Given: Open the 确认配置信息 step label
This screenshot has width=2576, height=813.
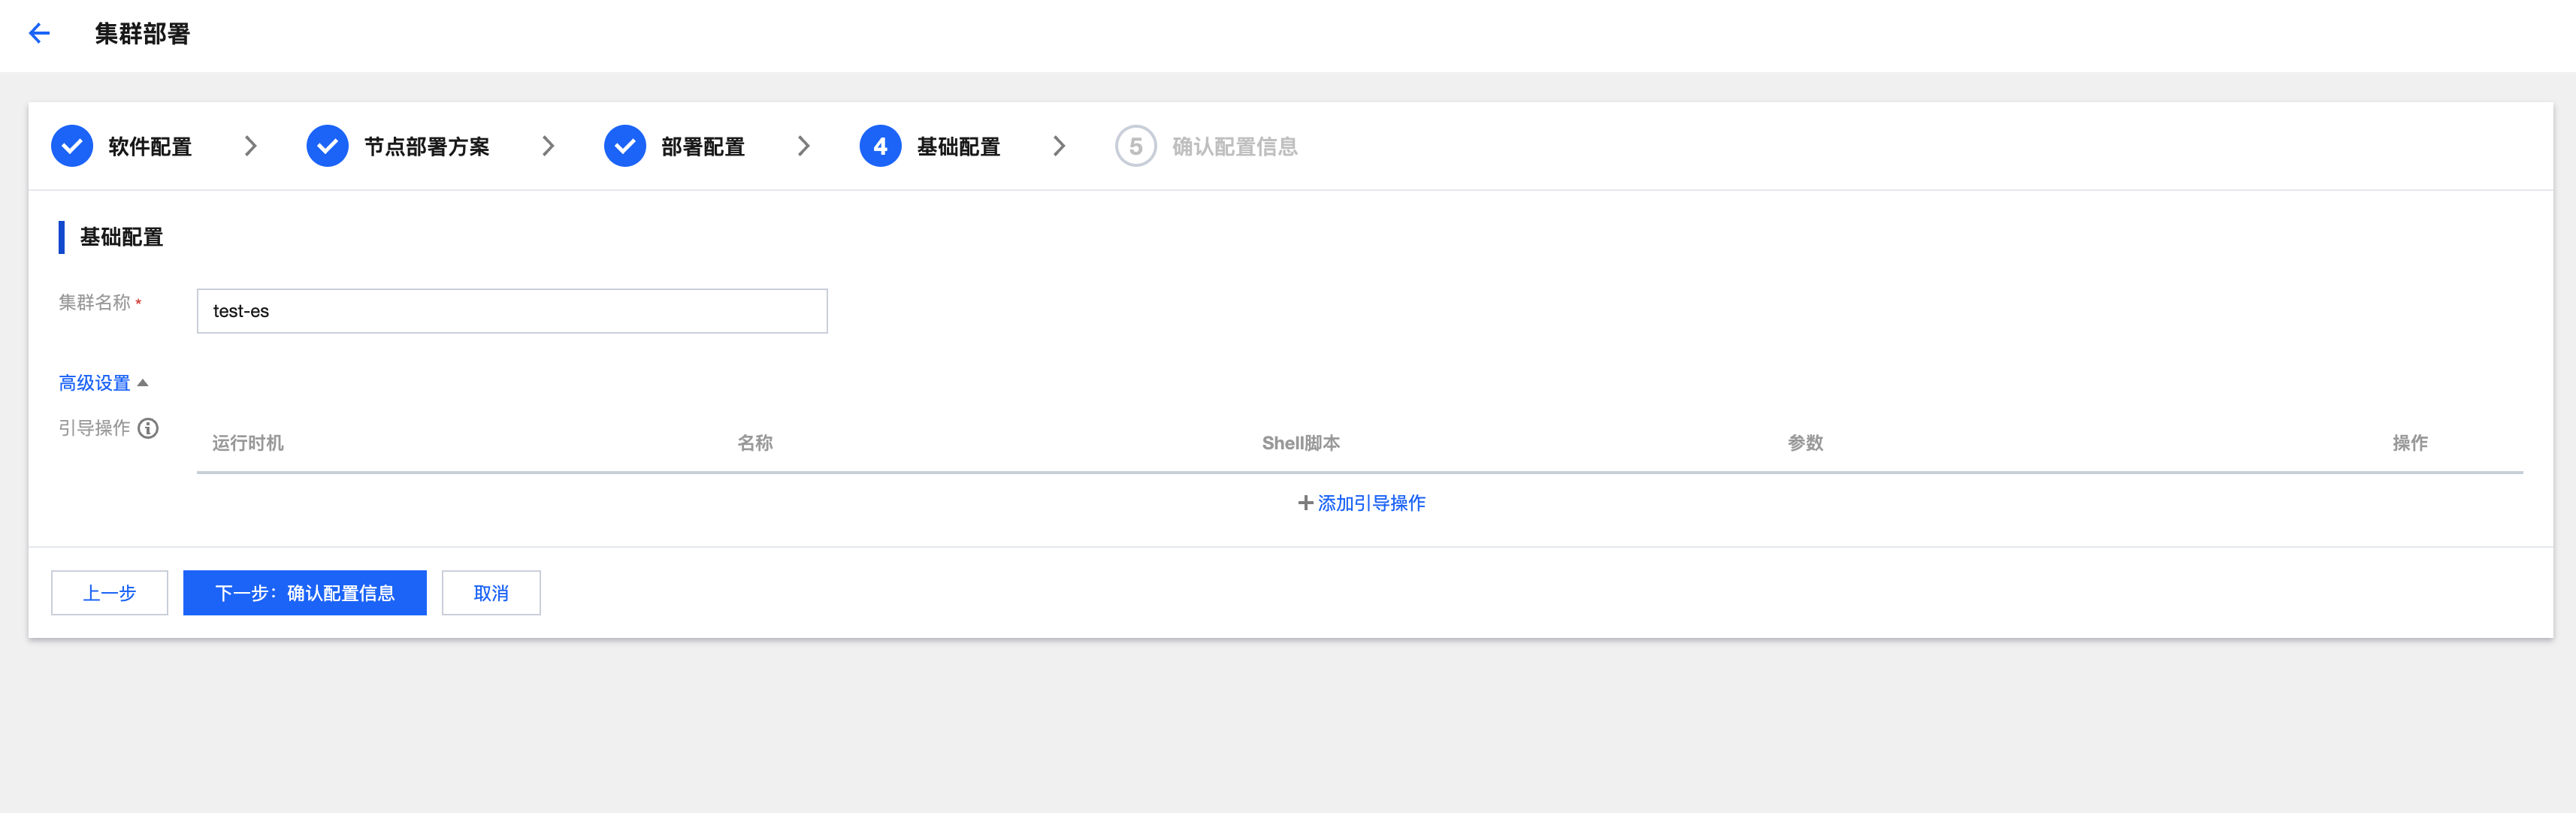Looking at the screenshot, I should point(1234,146).
